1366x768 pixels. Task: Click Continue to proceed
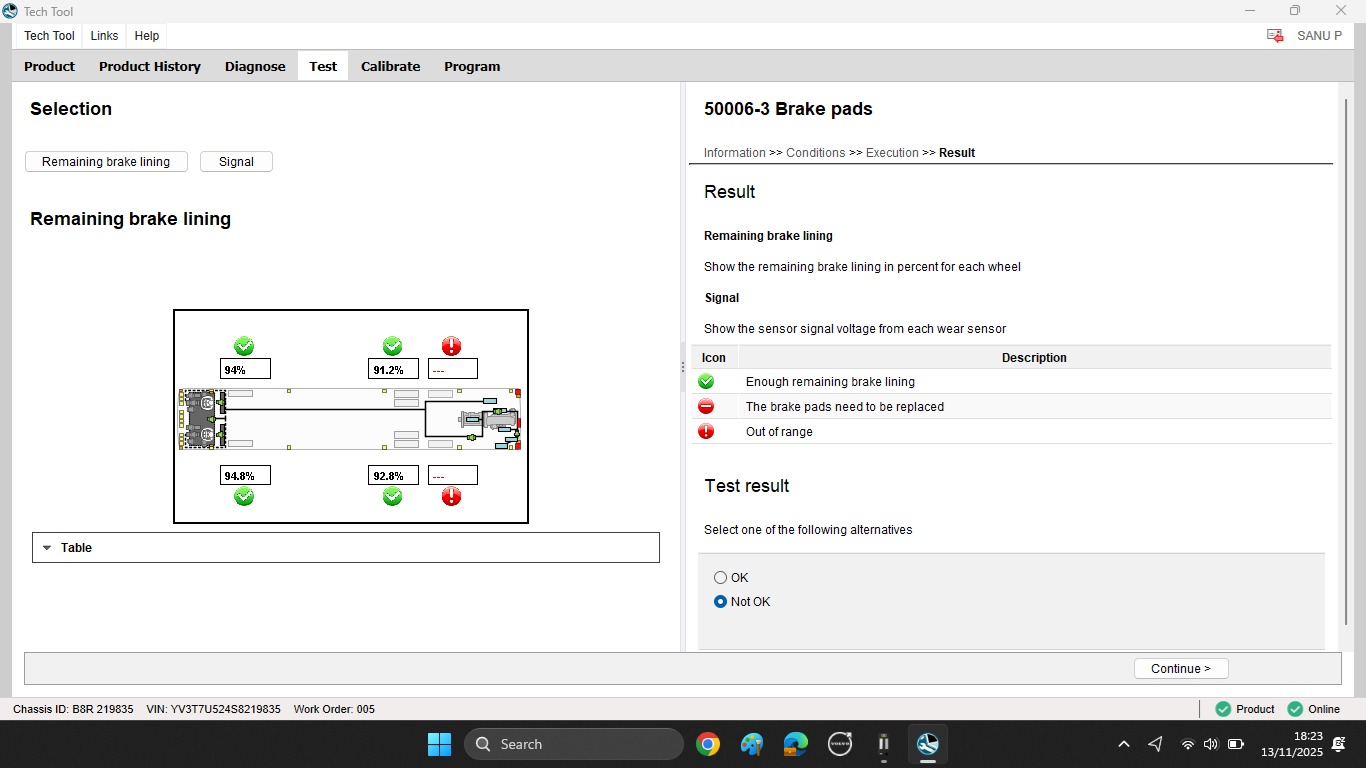pyautogui.click(x=1181, y=669)
